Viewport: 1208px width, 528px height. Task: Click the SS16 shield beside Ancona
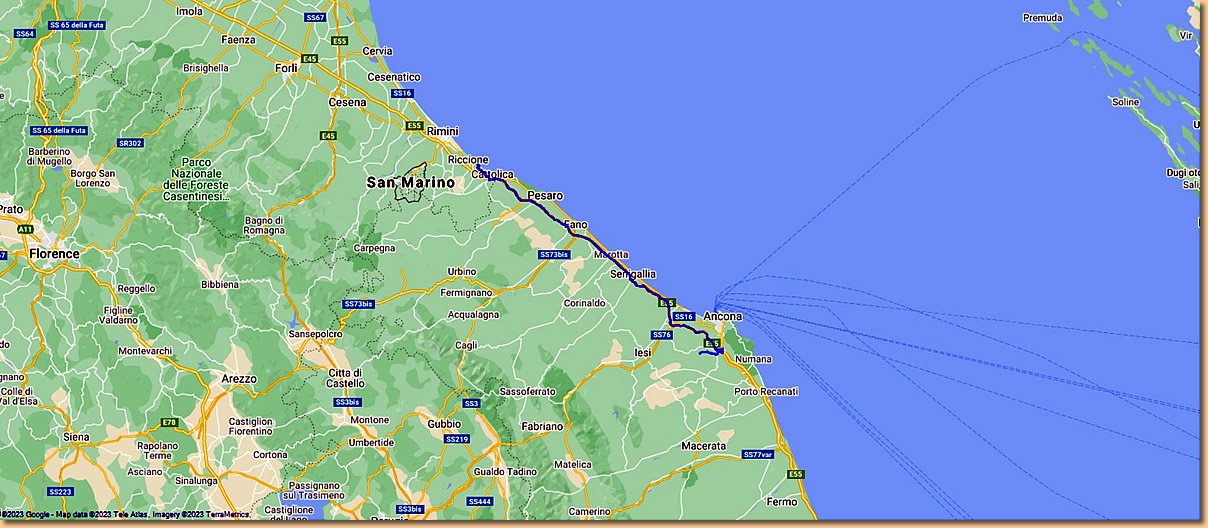[x=684, y=317]
